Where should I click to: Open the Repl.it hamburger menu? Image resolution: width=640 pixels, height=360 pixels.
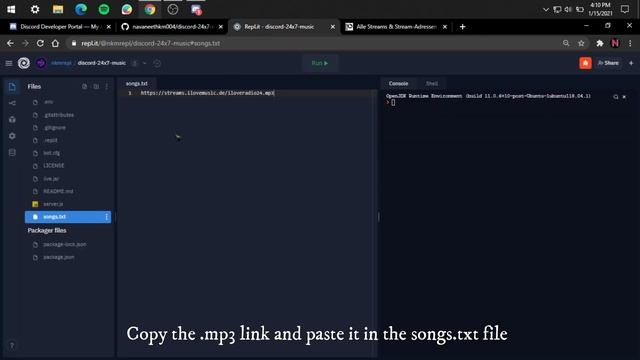(9, 63)
